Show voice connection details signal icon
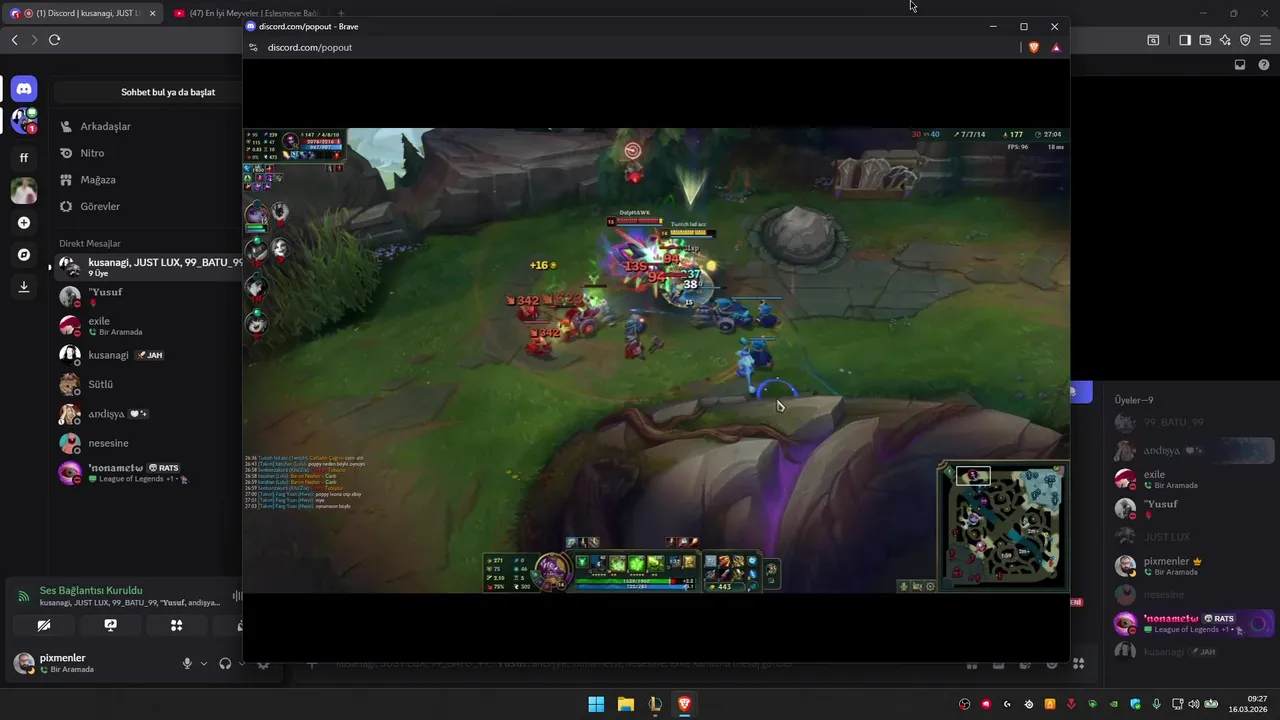The image size is (1280, 720). tap(23, 596)
